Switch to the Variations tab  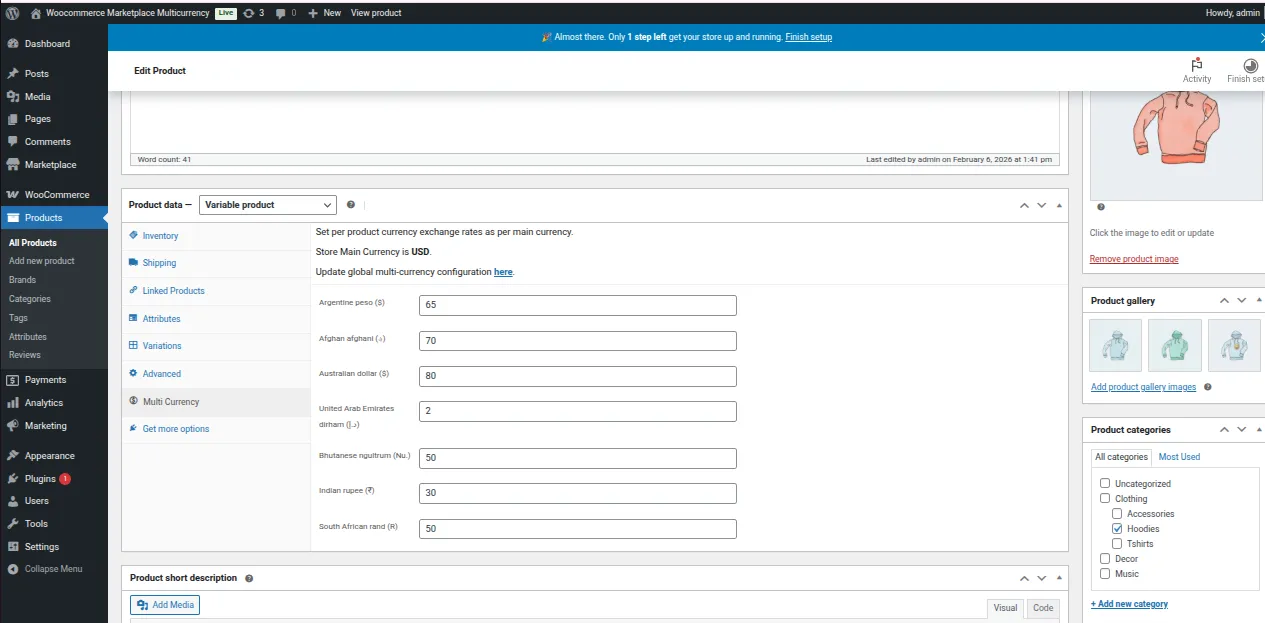162,346
